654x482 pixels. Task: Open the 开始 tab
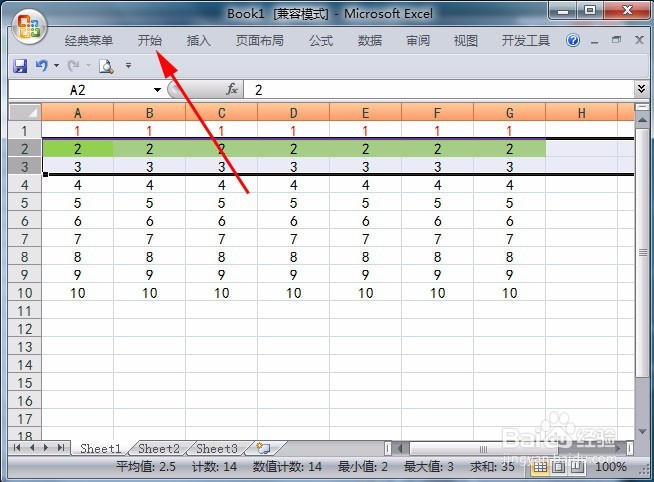point(150,40)
